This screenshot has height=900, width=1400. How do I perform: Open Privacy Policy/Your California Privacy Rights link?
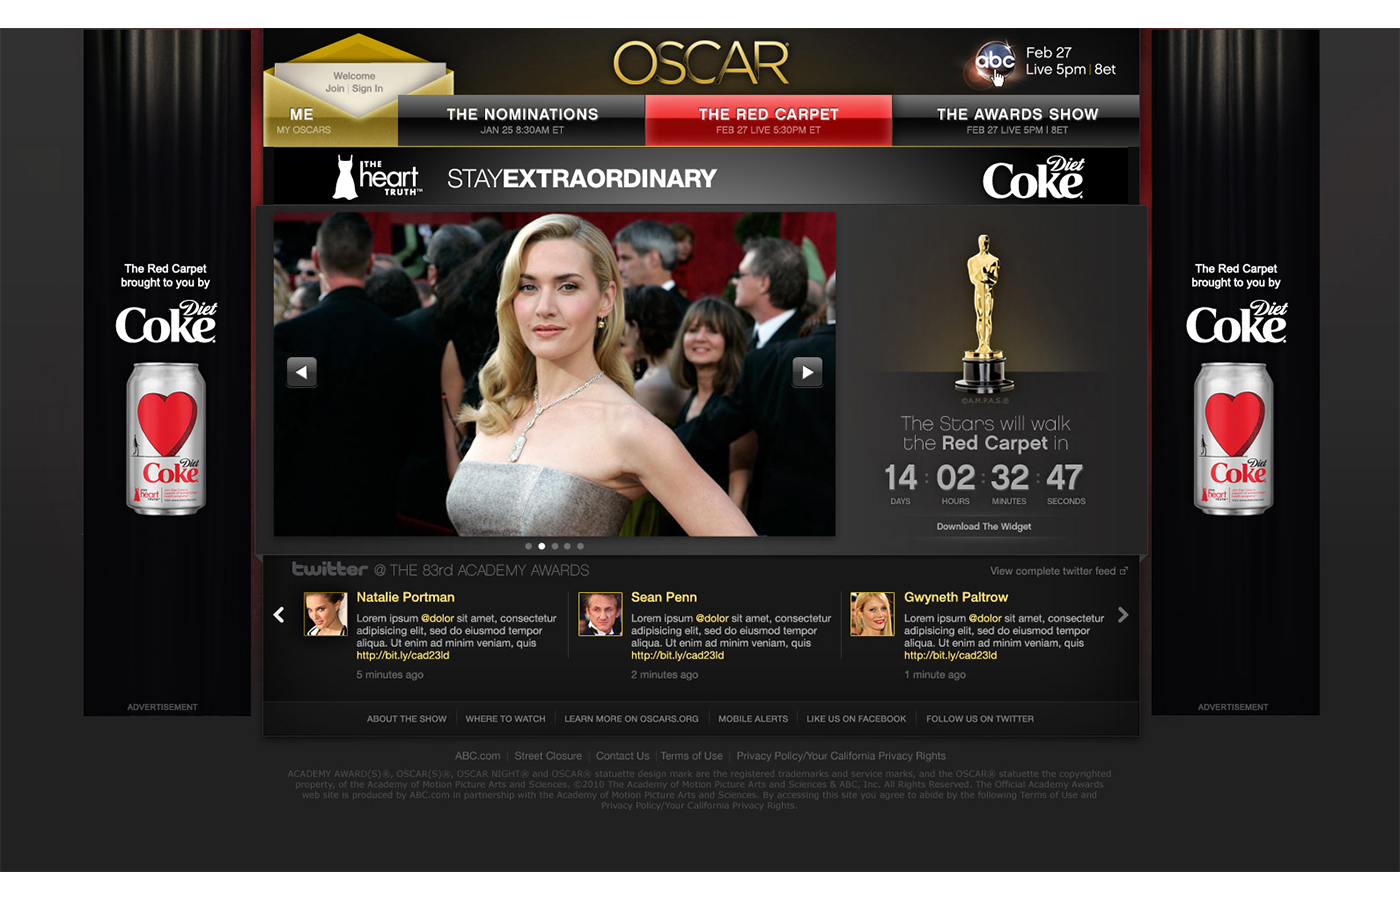[x=841, y=756]
